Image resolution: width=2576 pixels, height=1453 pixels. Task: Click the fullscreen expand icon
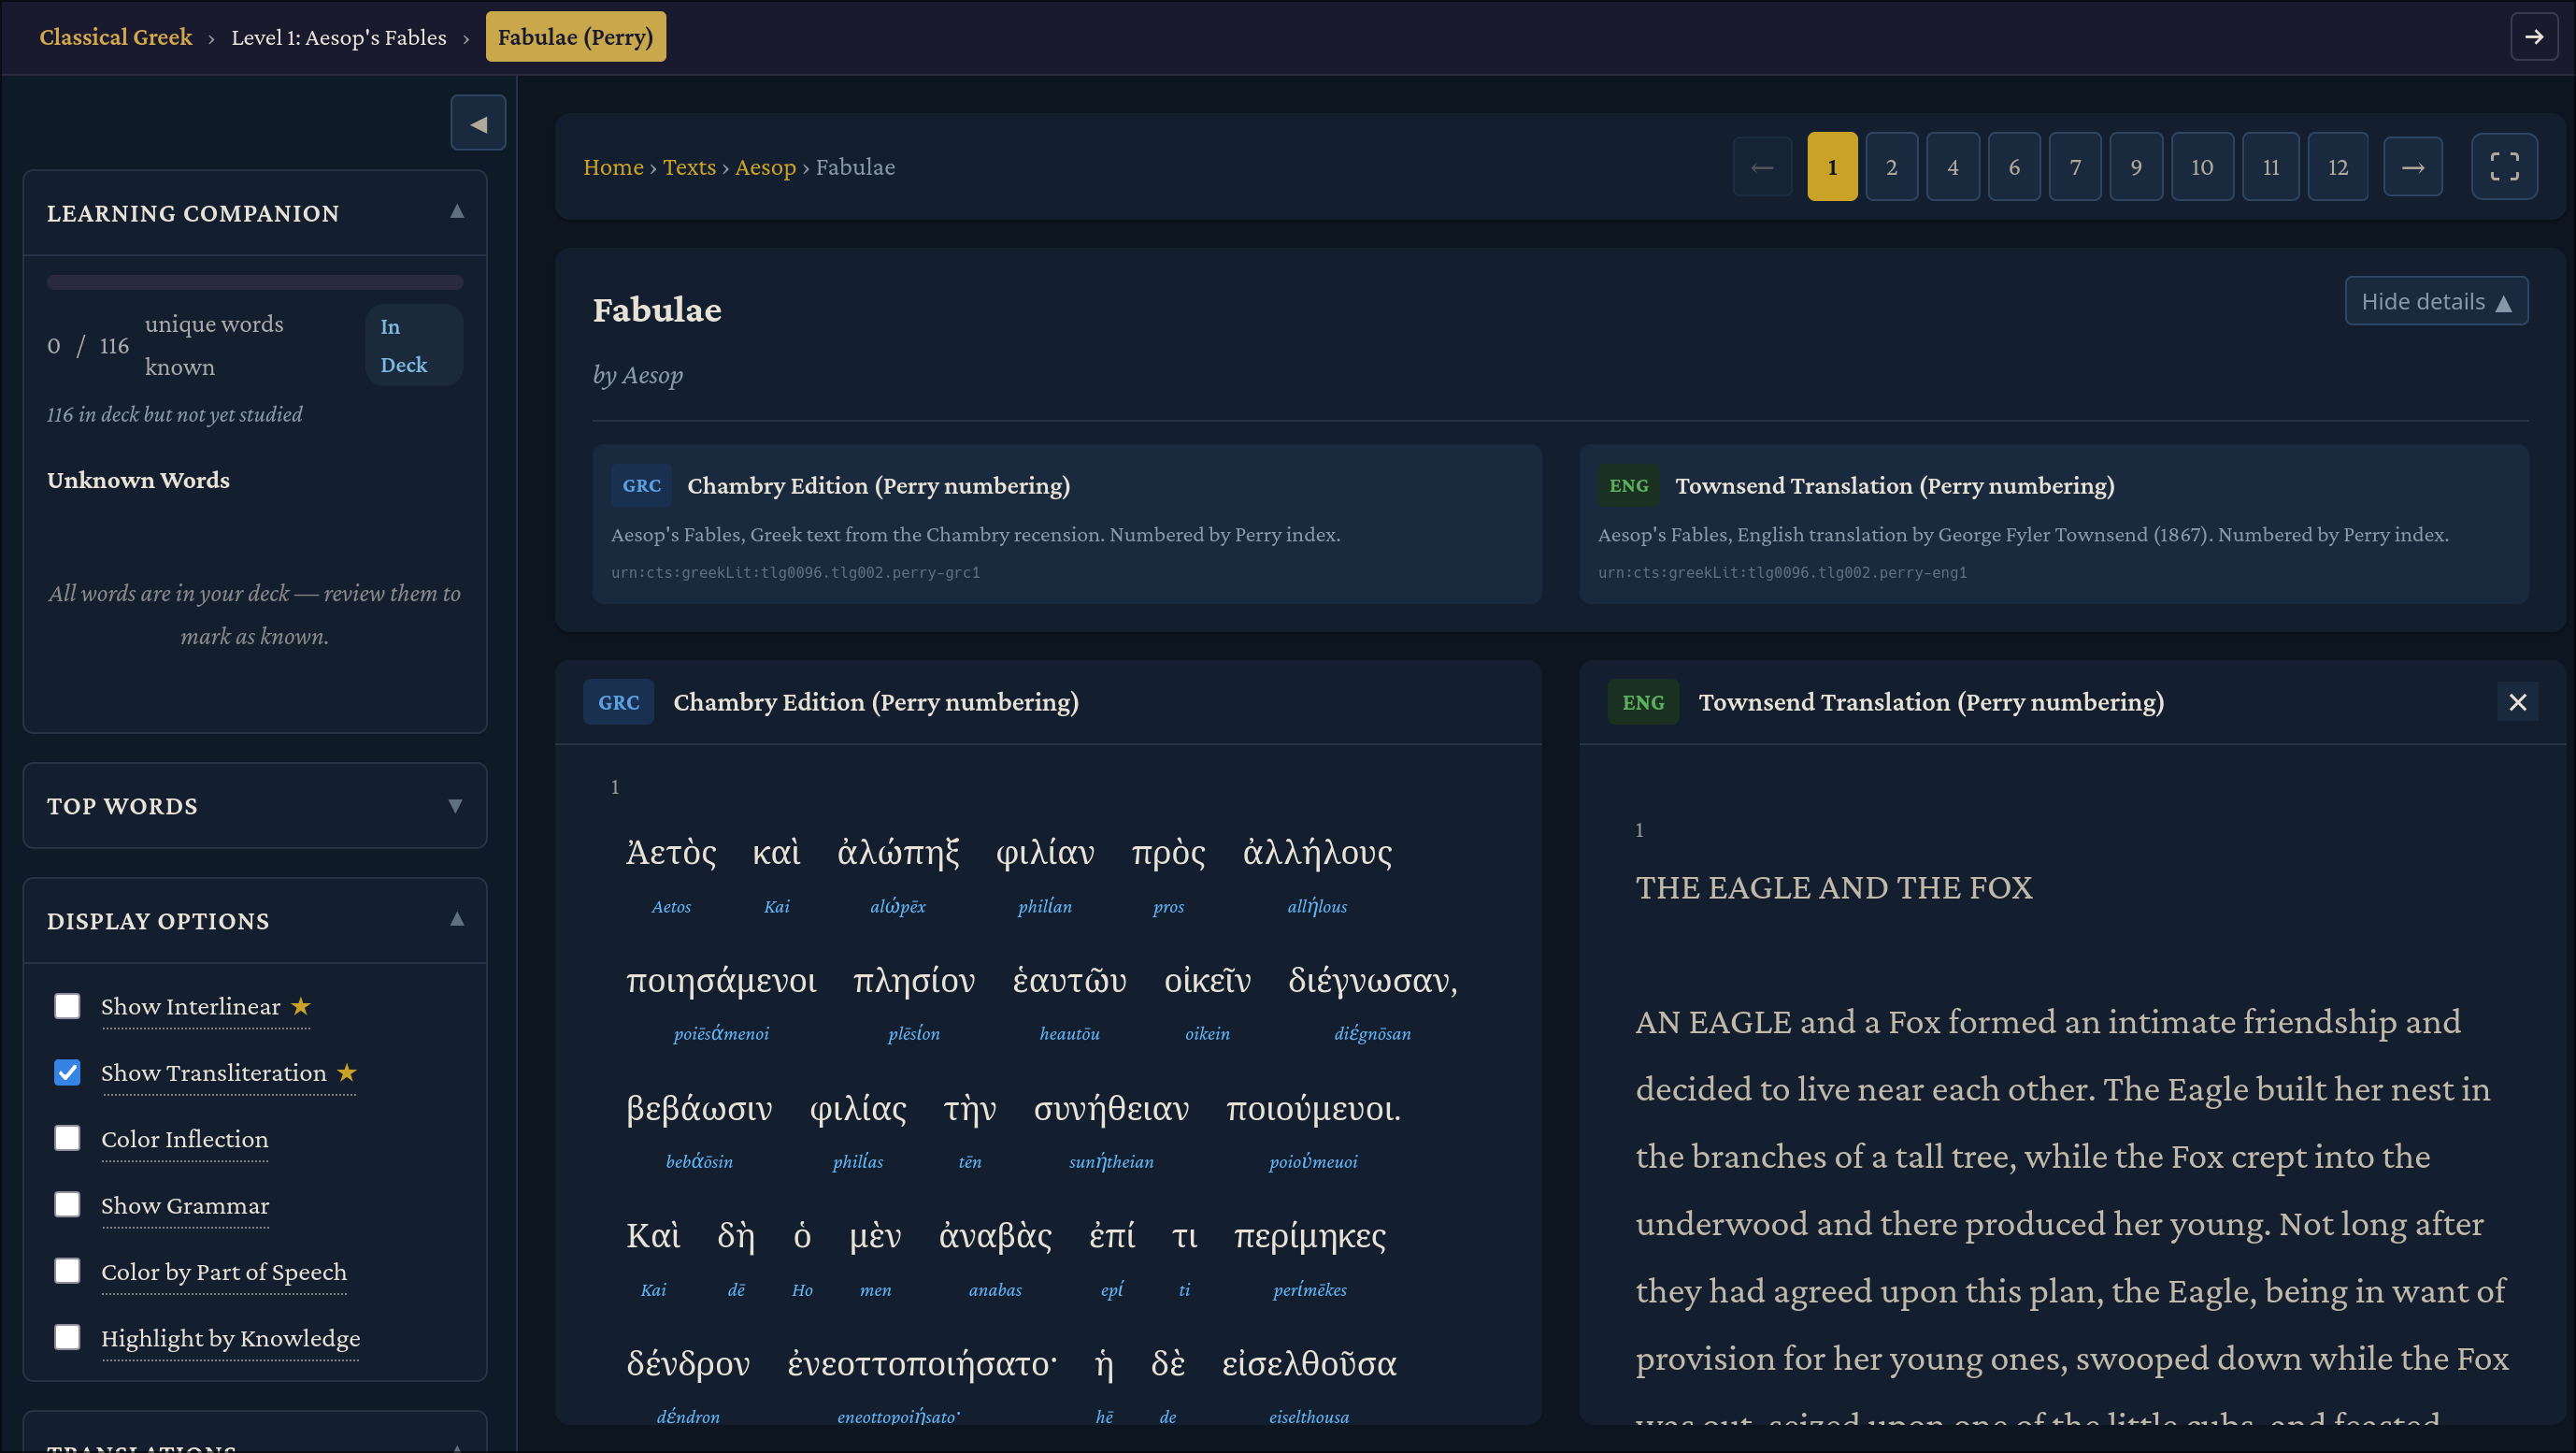click(2504, 167)
